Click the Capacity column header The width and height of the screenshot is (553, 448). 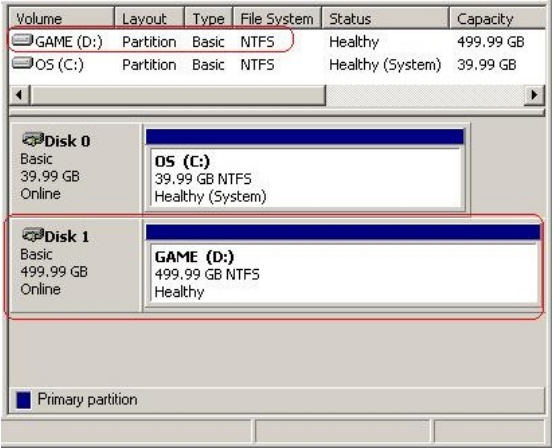[x=497, y=18]
